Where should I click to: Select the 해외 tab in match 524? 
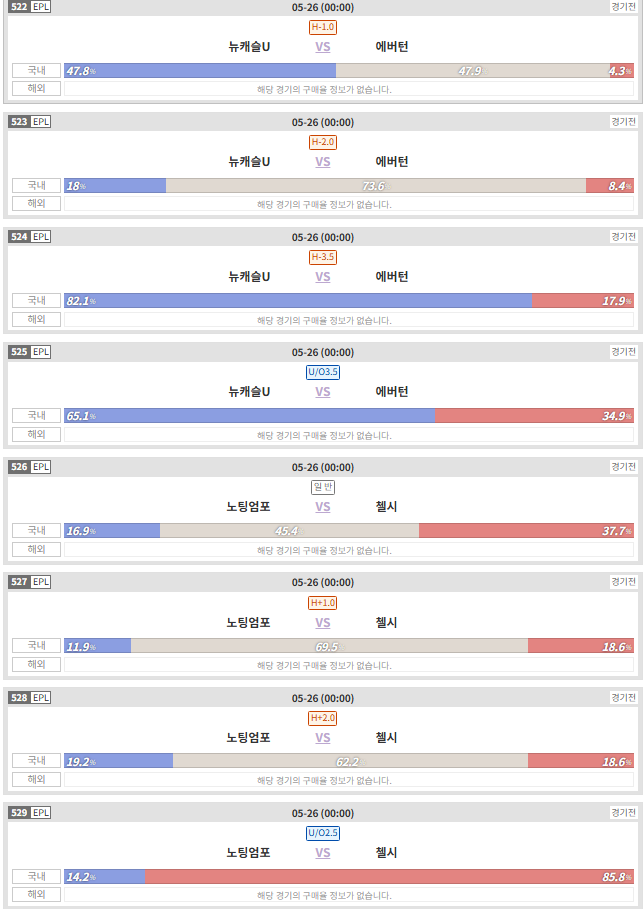[x=37, y=319]
